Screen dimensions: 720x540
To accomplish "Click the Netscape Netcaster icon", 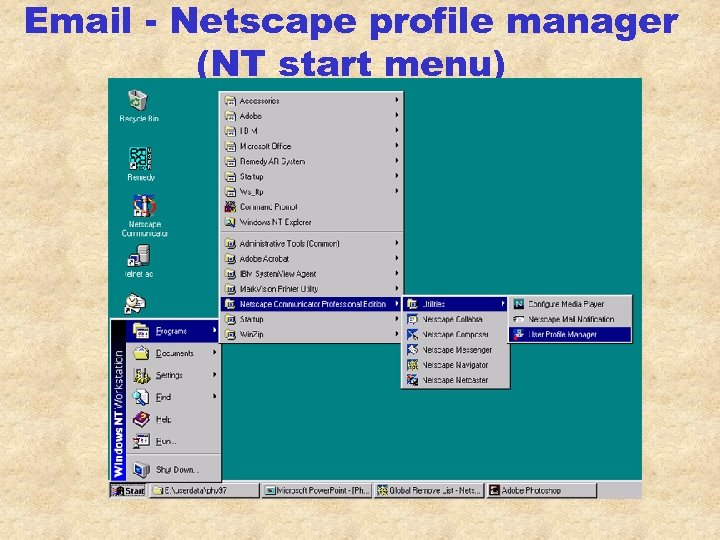I will point(412,380).
